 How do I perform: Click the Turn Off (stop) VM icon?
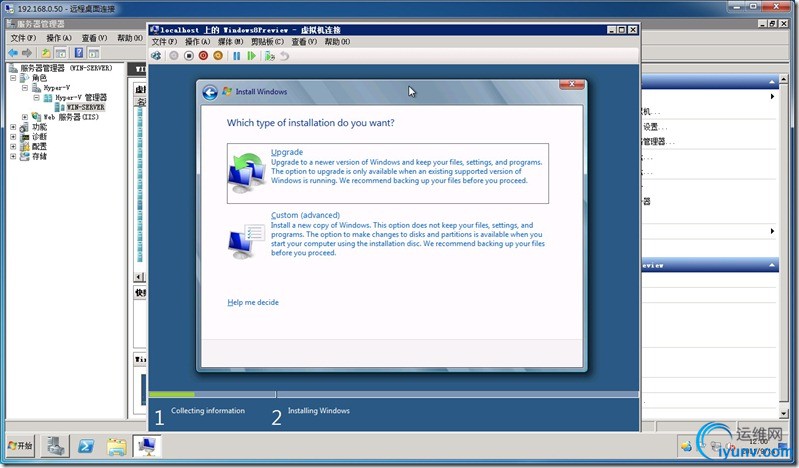tap(189, 56)
